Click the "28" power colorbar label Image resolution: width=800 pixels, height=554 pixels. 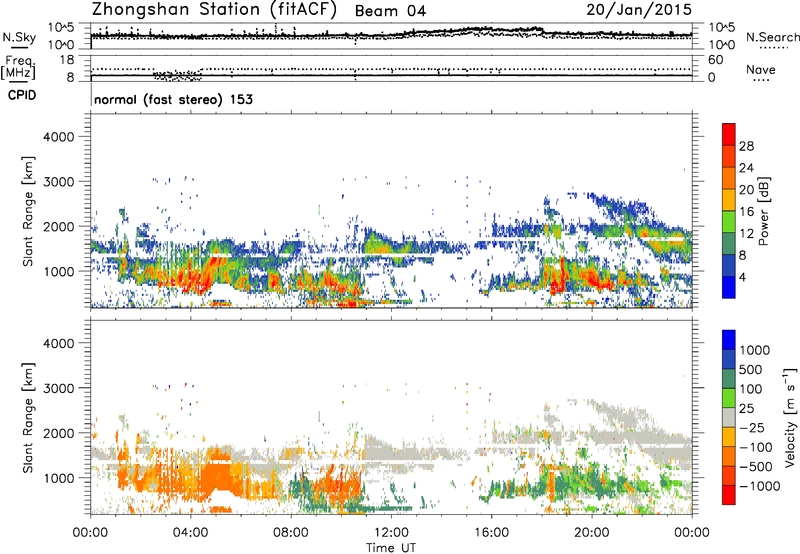click(746, 146)
